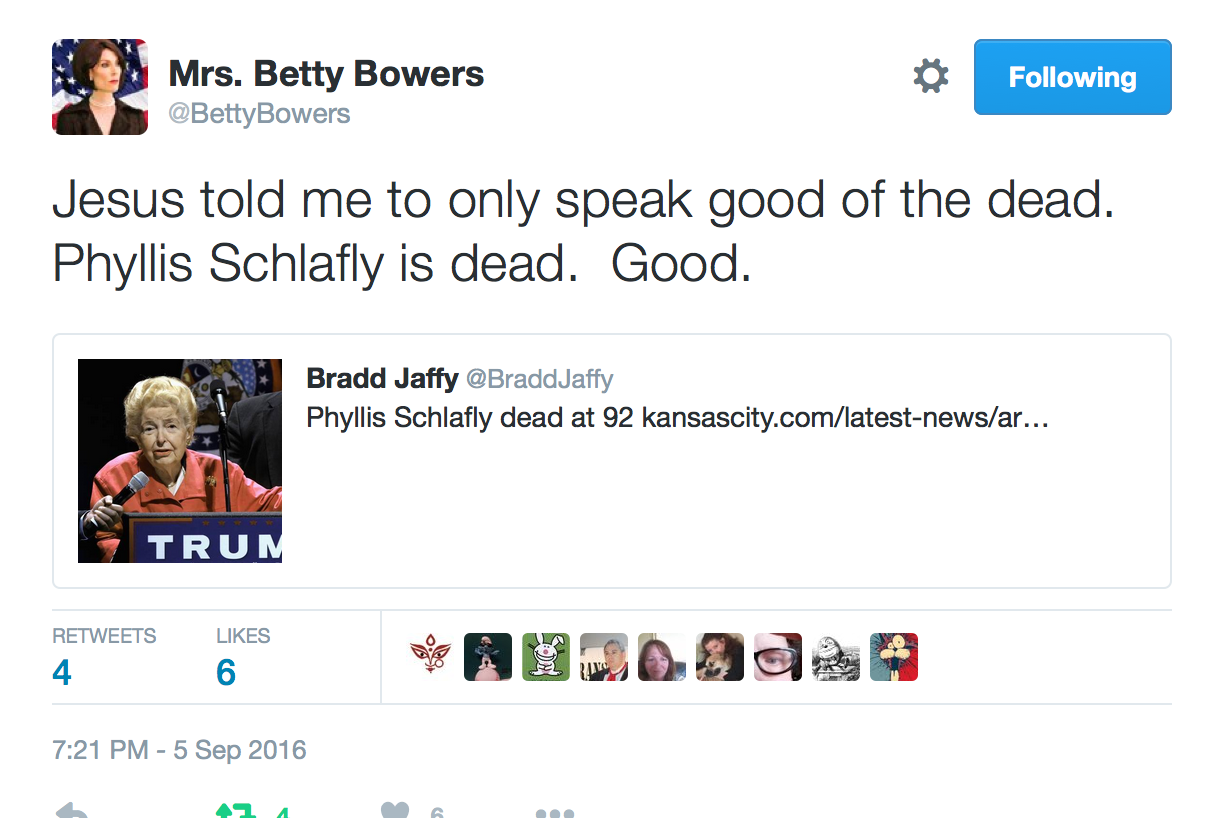
Task: Click the Bradd Jaffy name in quoted tweet
Action: [x=382, y=378]
